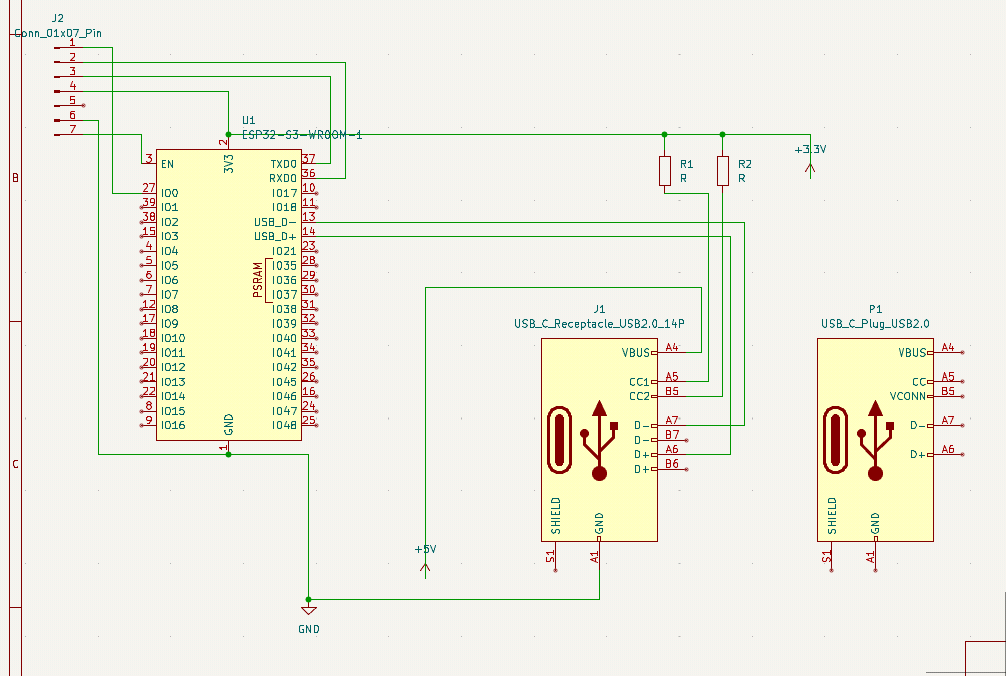This screenshot has width=1006, height=676.
Task: Click VBUS pin label on J1 receptacle
Action: 636,353
